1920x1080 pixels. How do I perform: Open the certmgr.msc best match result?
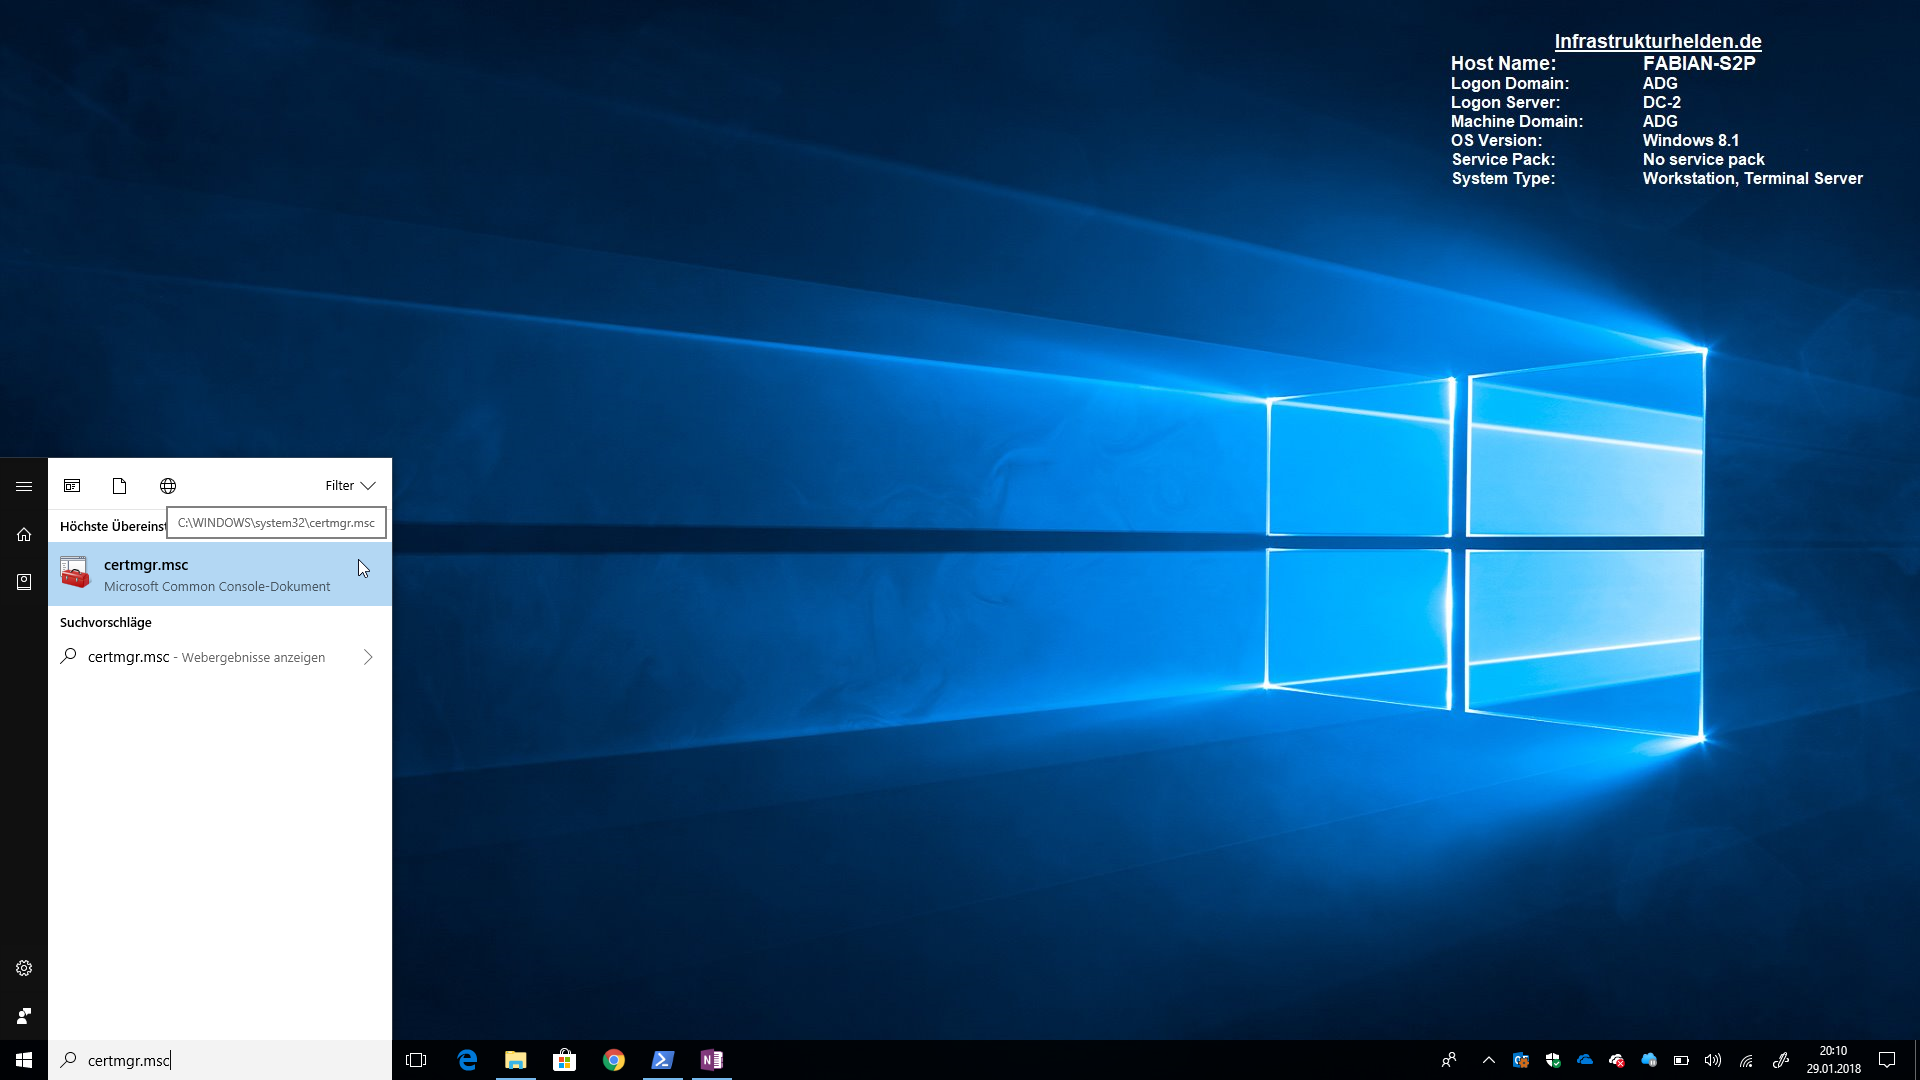220,574
